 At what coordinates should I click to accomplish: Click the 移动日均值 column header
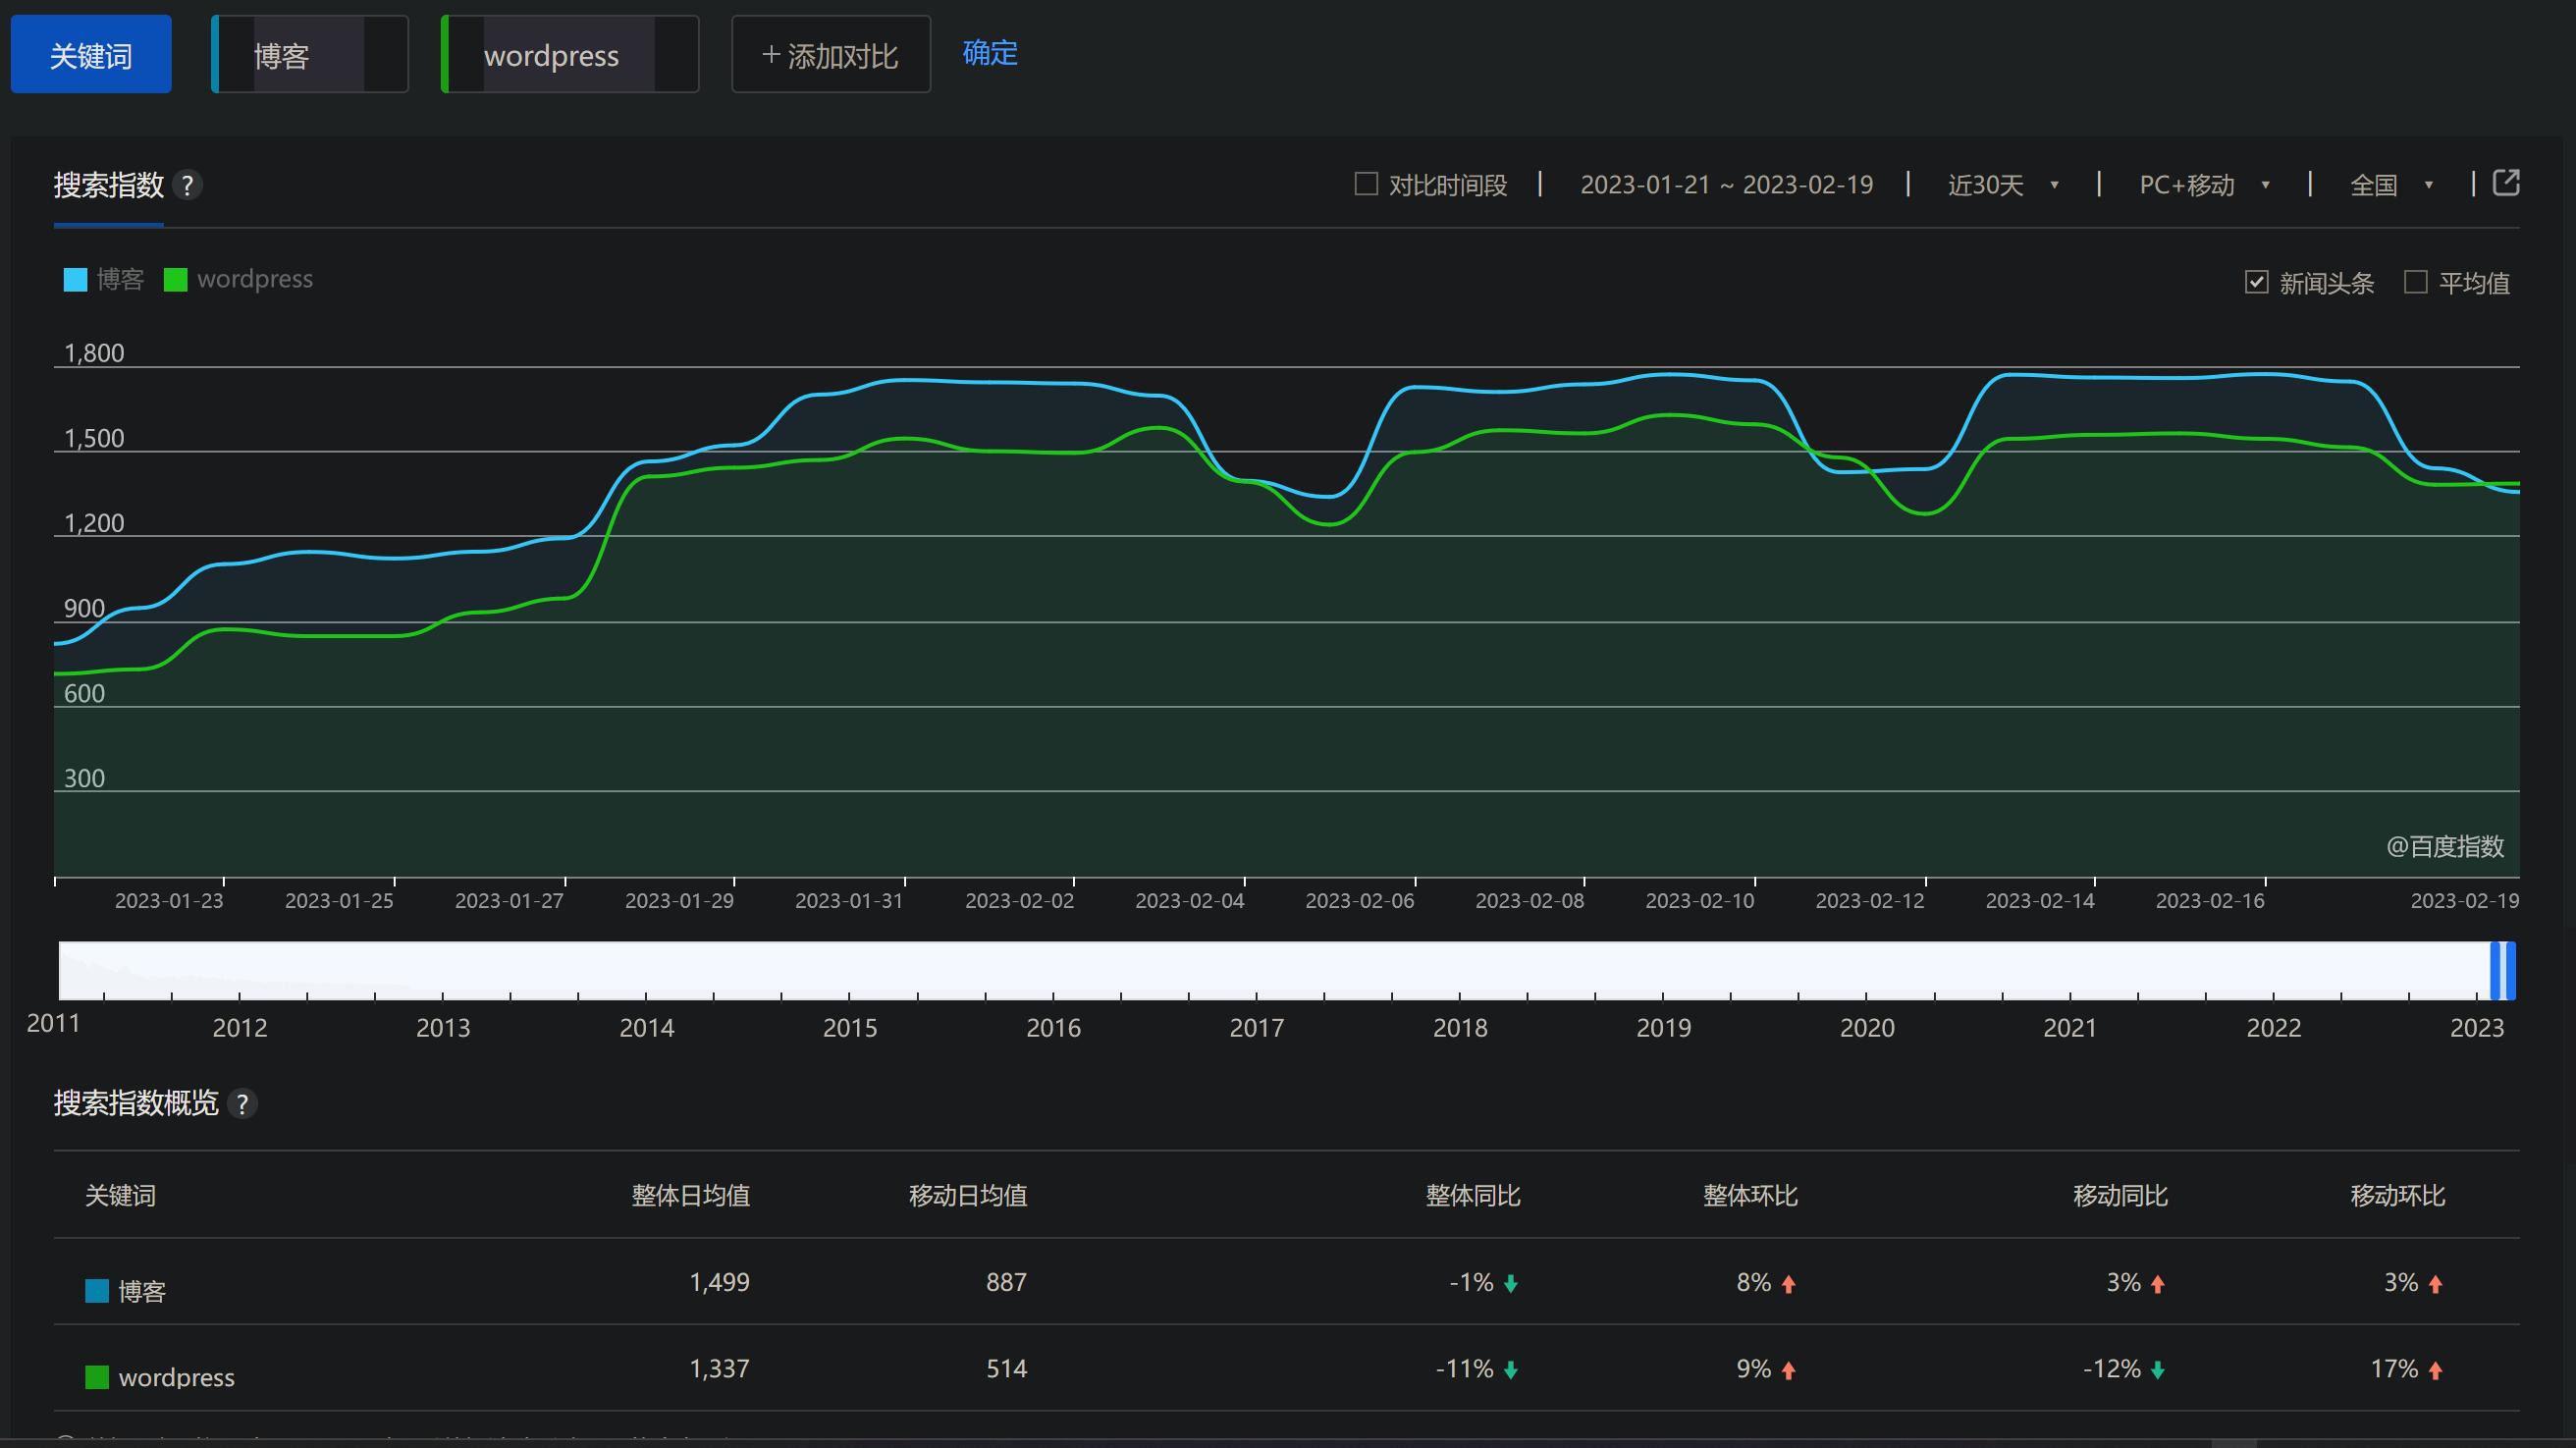click(x=967, y=1196)
